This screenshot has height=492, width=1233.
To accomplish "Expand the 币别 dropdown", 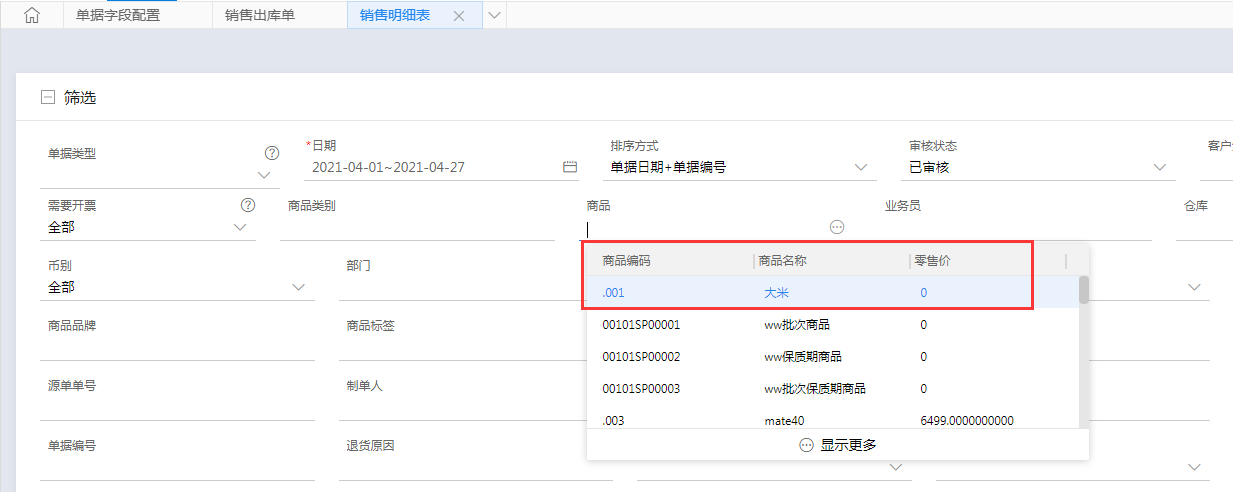I will pyautogui.click(x=298, y=287).
